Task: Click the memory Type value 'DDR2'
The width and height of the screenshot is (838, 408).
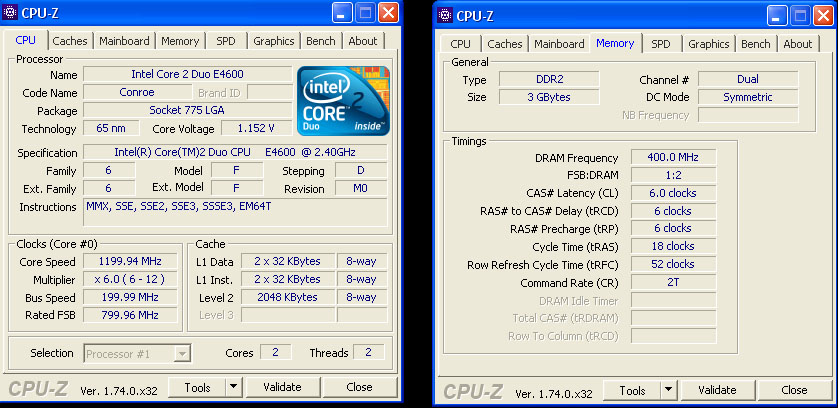Action: tap(549, 79)
